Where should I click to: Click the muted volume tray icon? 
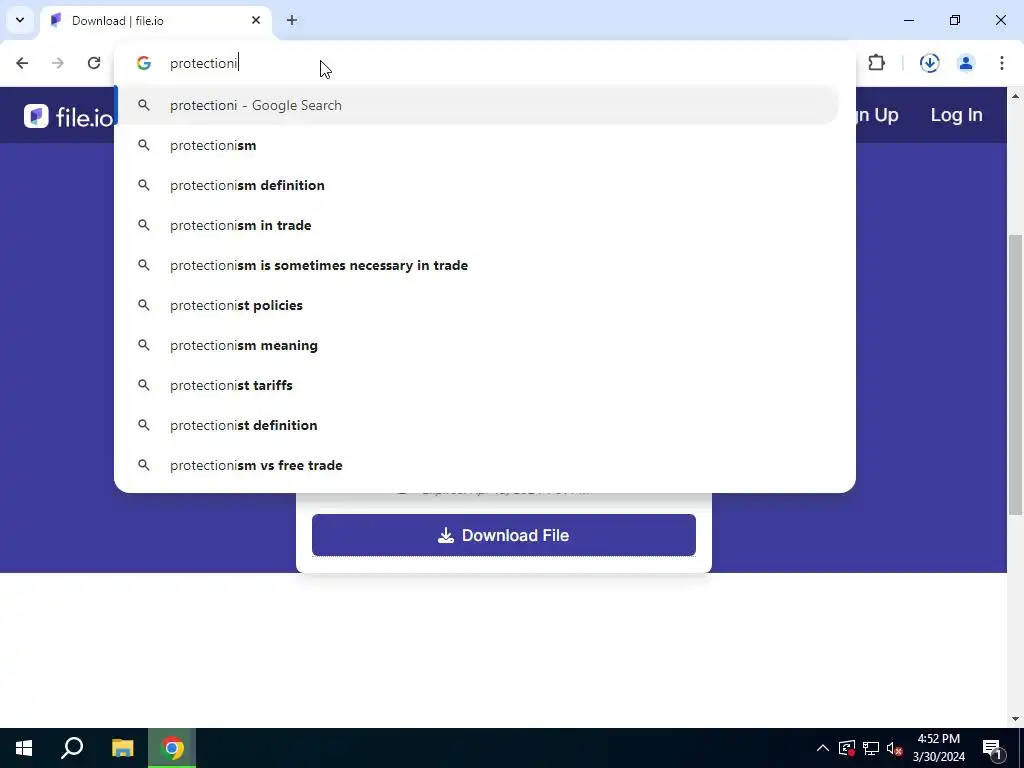(894, 748)
